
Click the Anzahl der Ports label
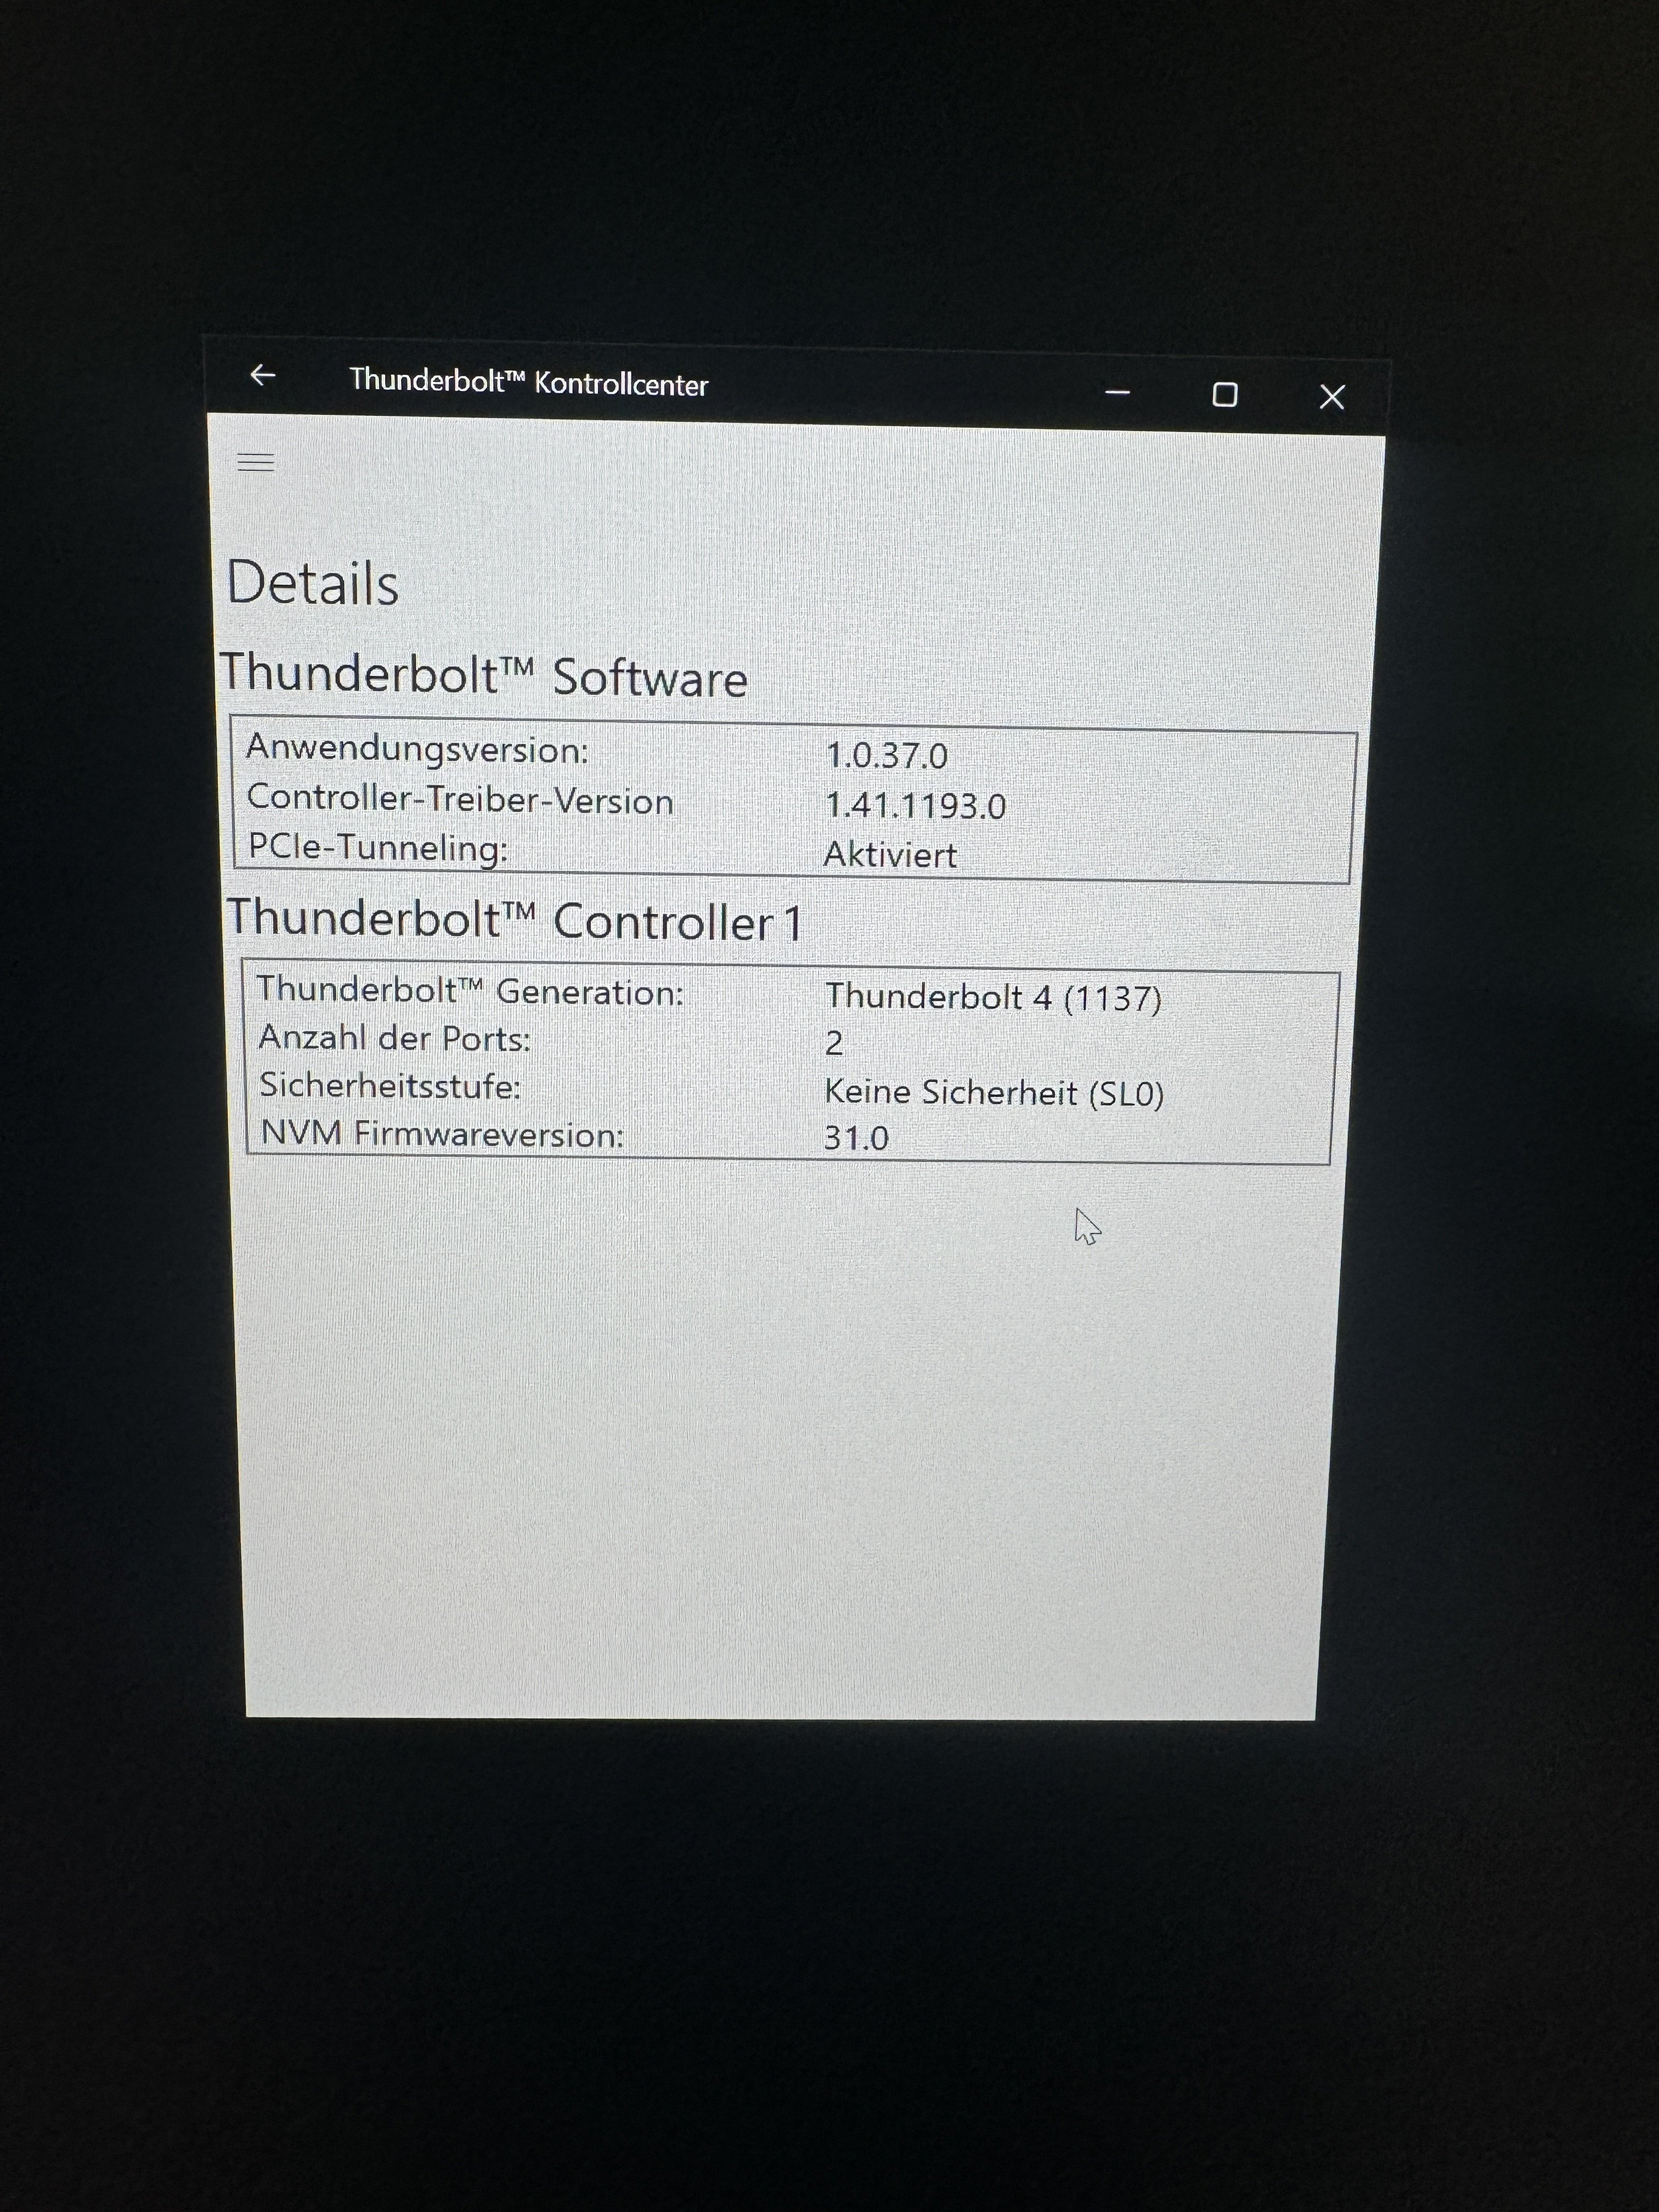394,1039
